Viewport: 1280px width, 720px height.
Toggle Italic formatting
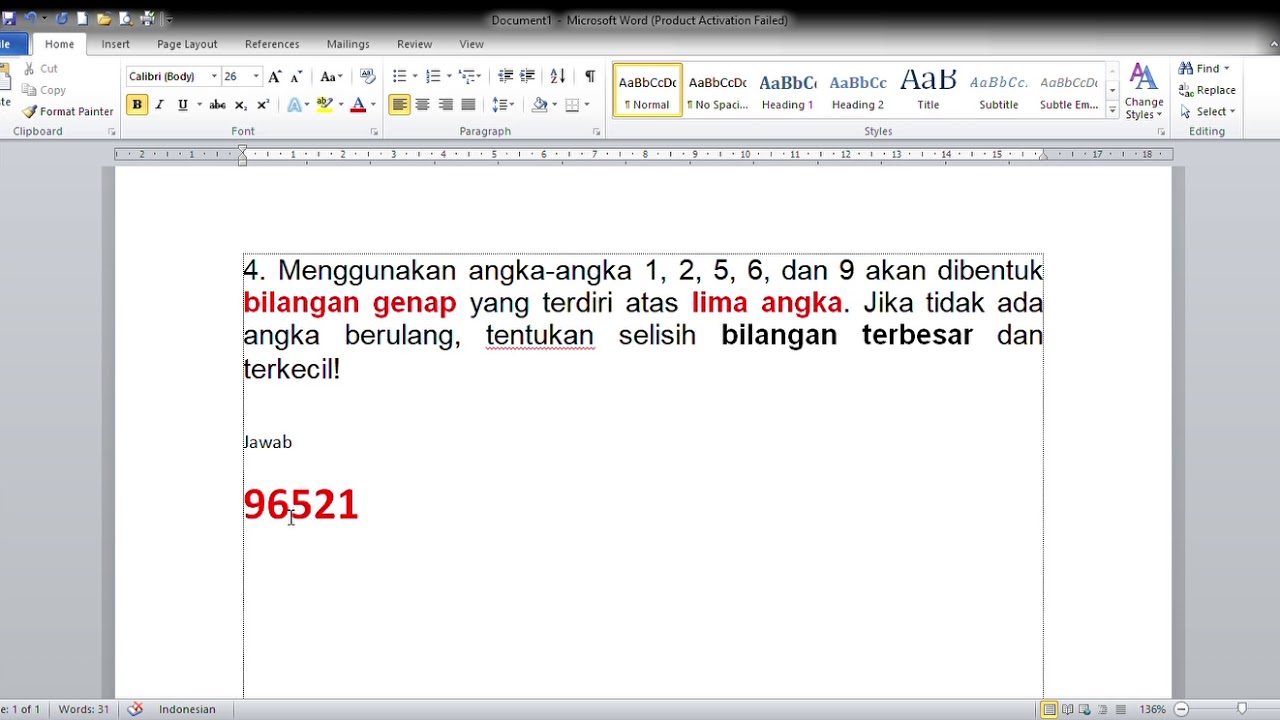coord(159,105)
